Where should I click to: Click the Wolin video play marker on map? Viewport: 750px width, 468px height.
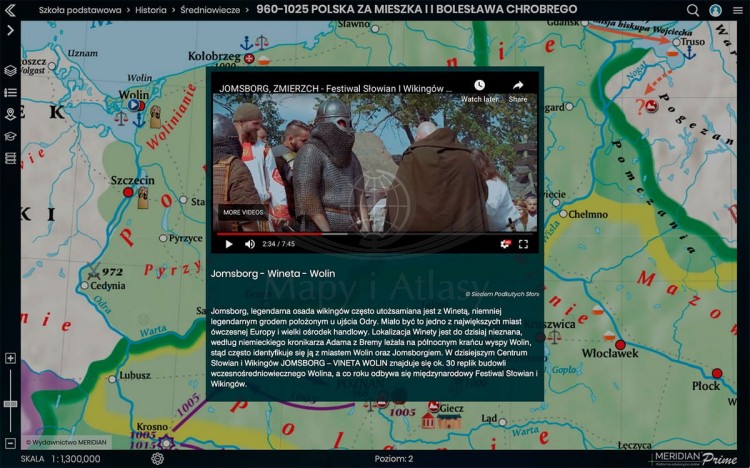click(133, 105)
